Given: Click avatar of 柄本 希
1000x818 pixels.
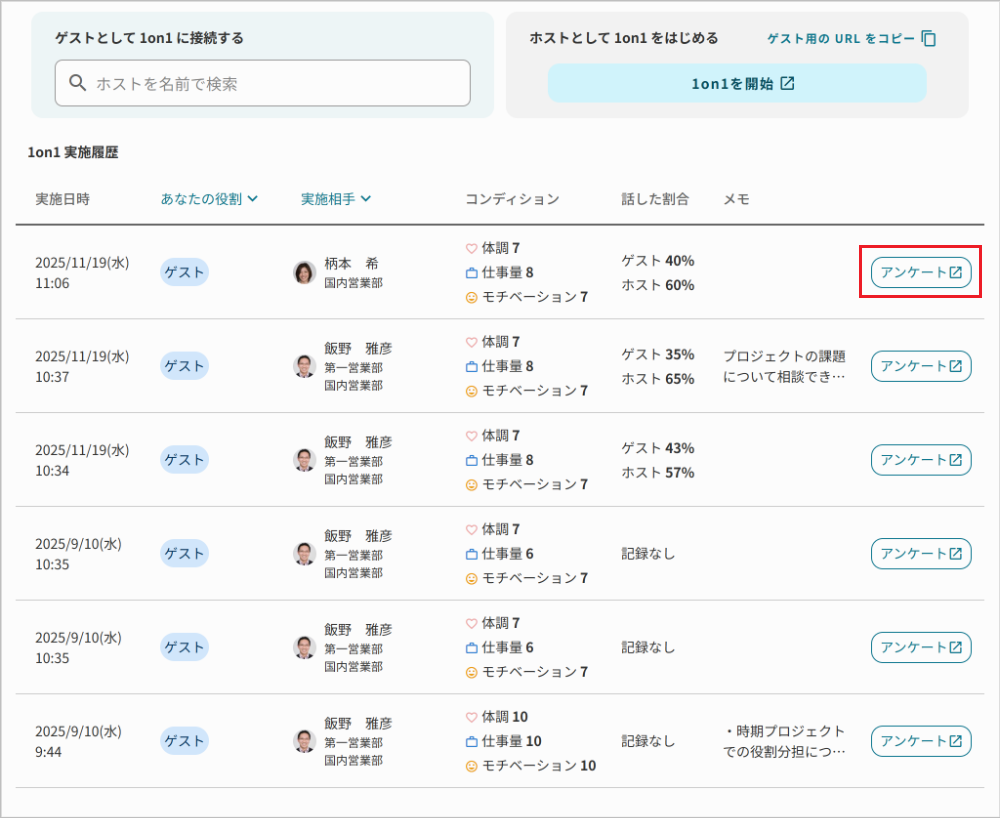Looking at the screenshot, I should [x=304, y=272].
